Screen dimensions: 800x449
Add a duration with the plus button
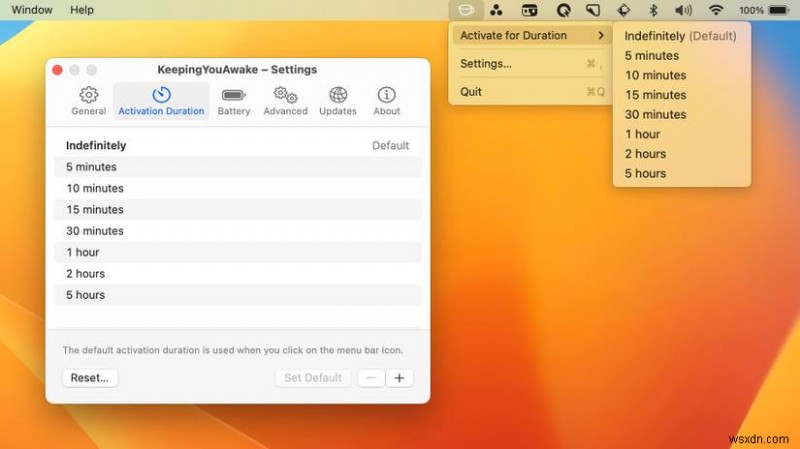pos(399,378)
